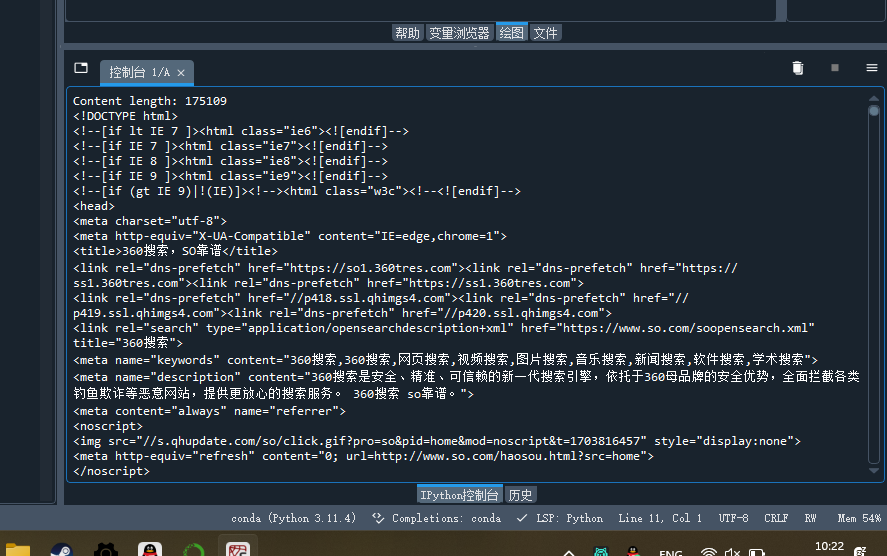Open the Wi-Fi network tray icon

tap(708, 551)
